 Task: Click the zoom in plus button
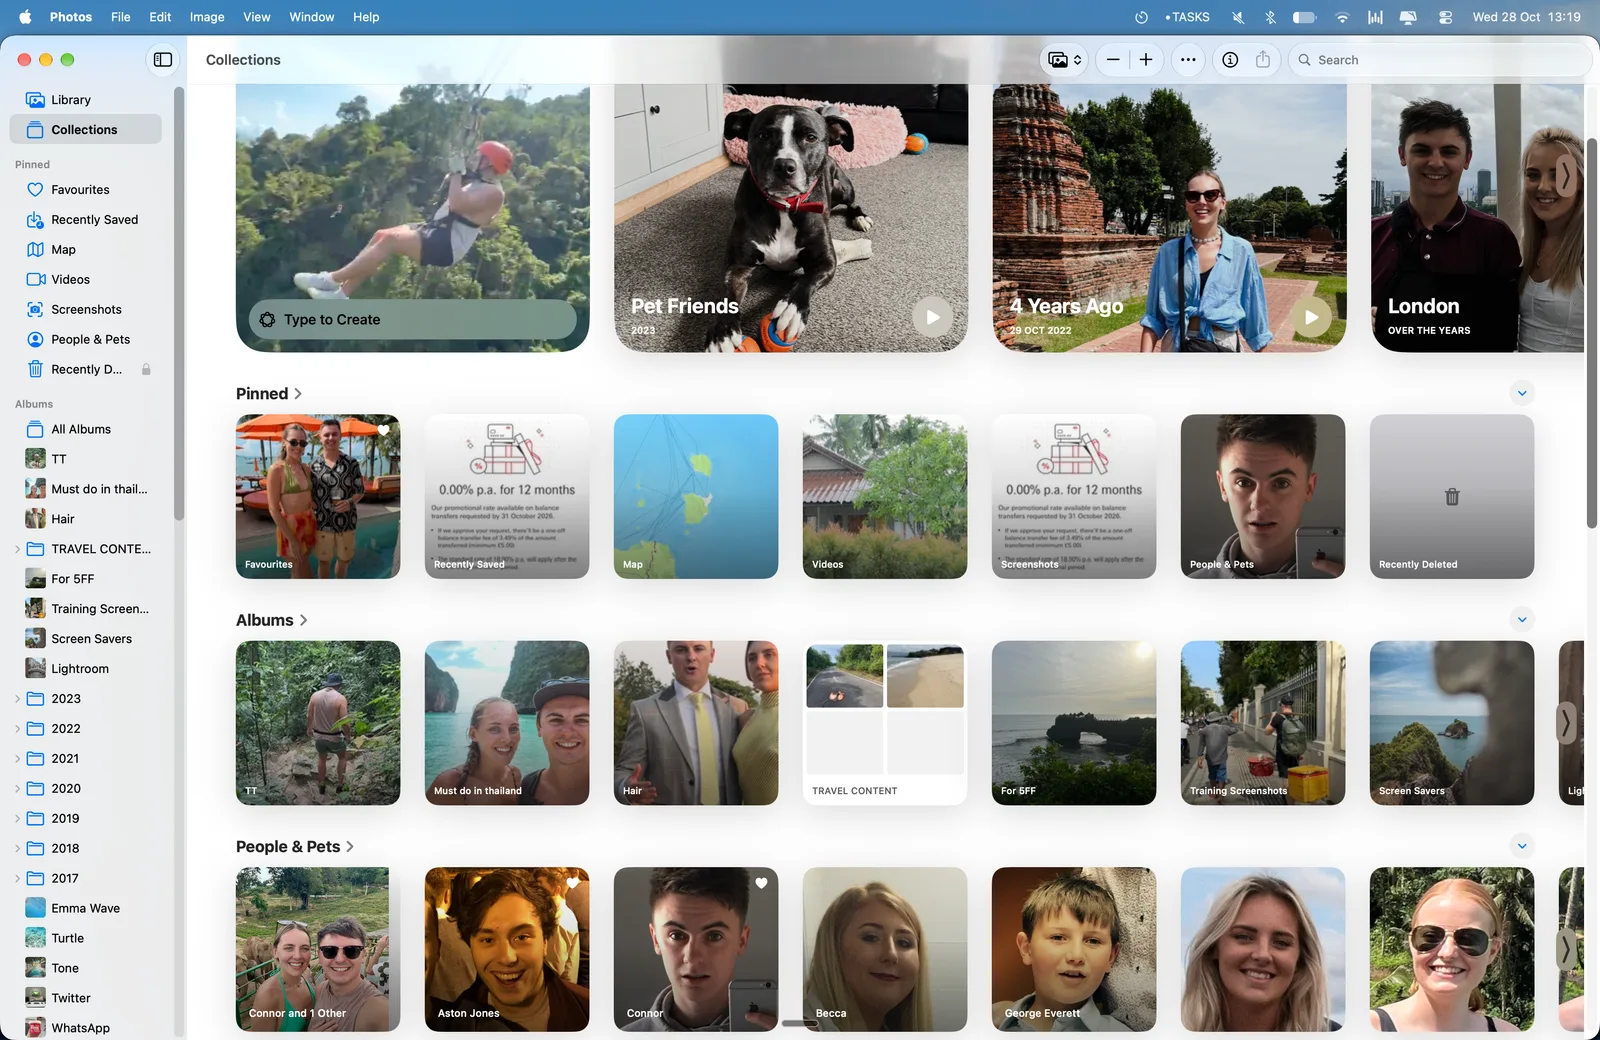[1146, 60]
